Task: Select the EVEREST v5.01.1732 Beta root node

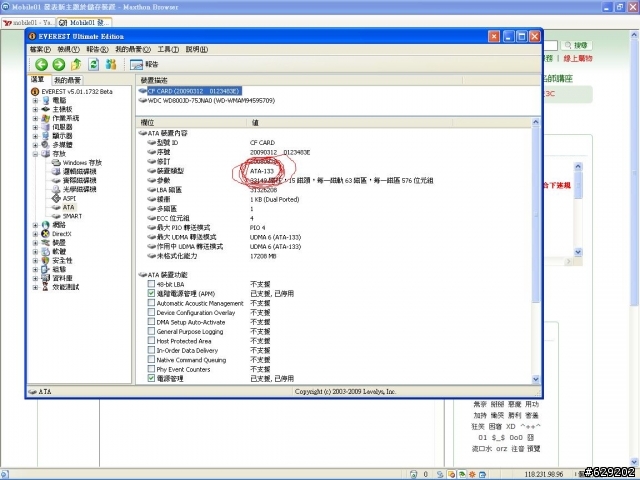Action: coord(77,92)
